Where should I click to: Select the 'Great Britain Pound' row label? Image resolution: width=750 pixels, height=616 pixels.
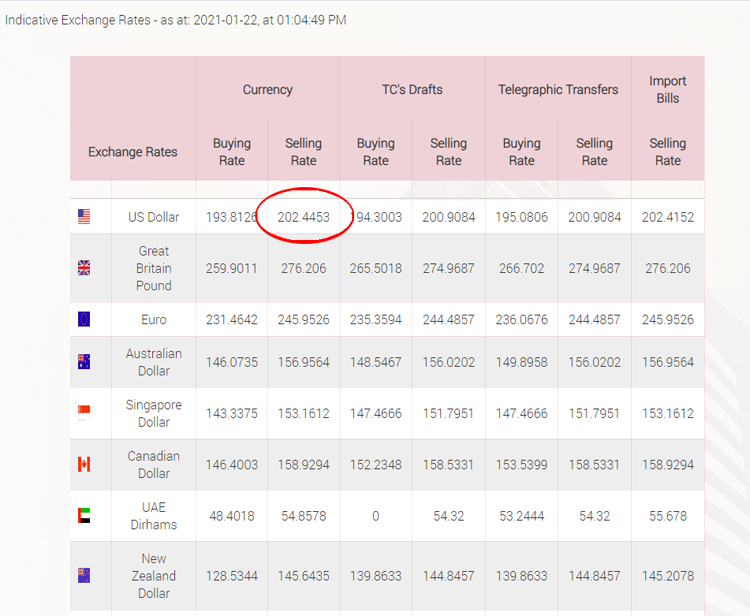(x=154, y=268)
